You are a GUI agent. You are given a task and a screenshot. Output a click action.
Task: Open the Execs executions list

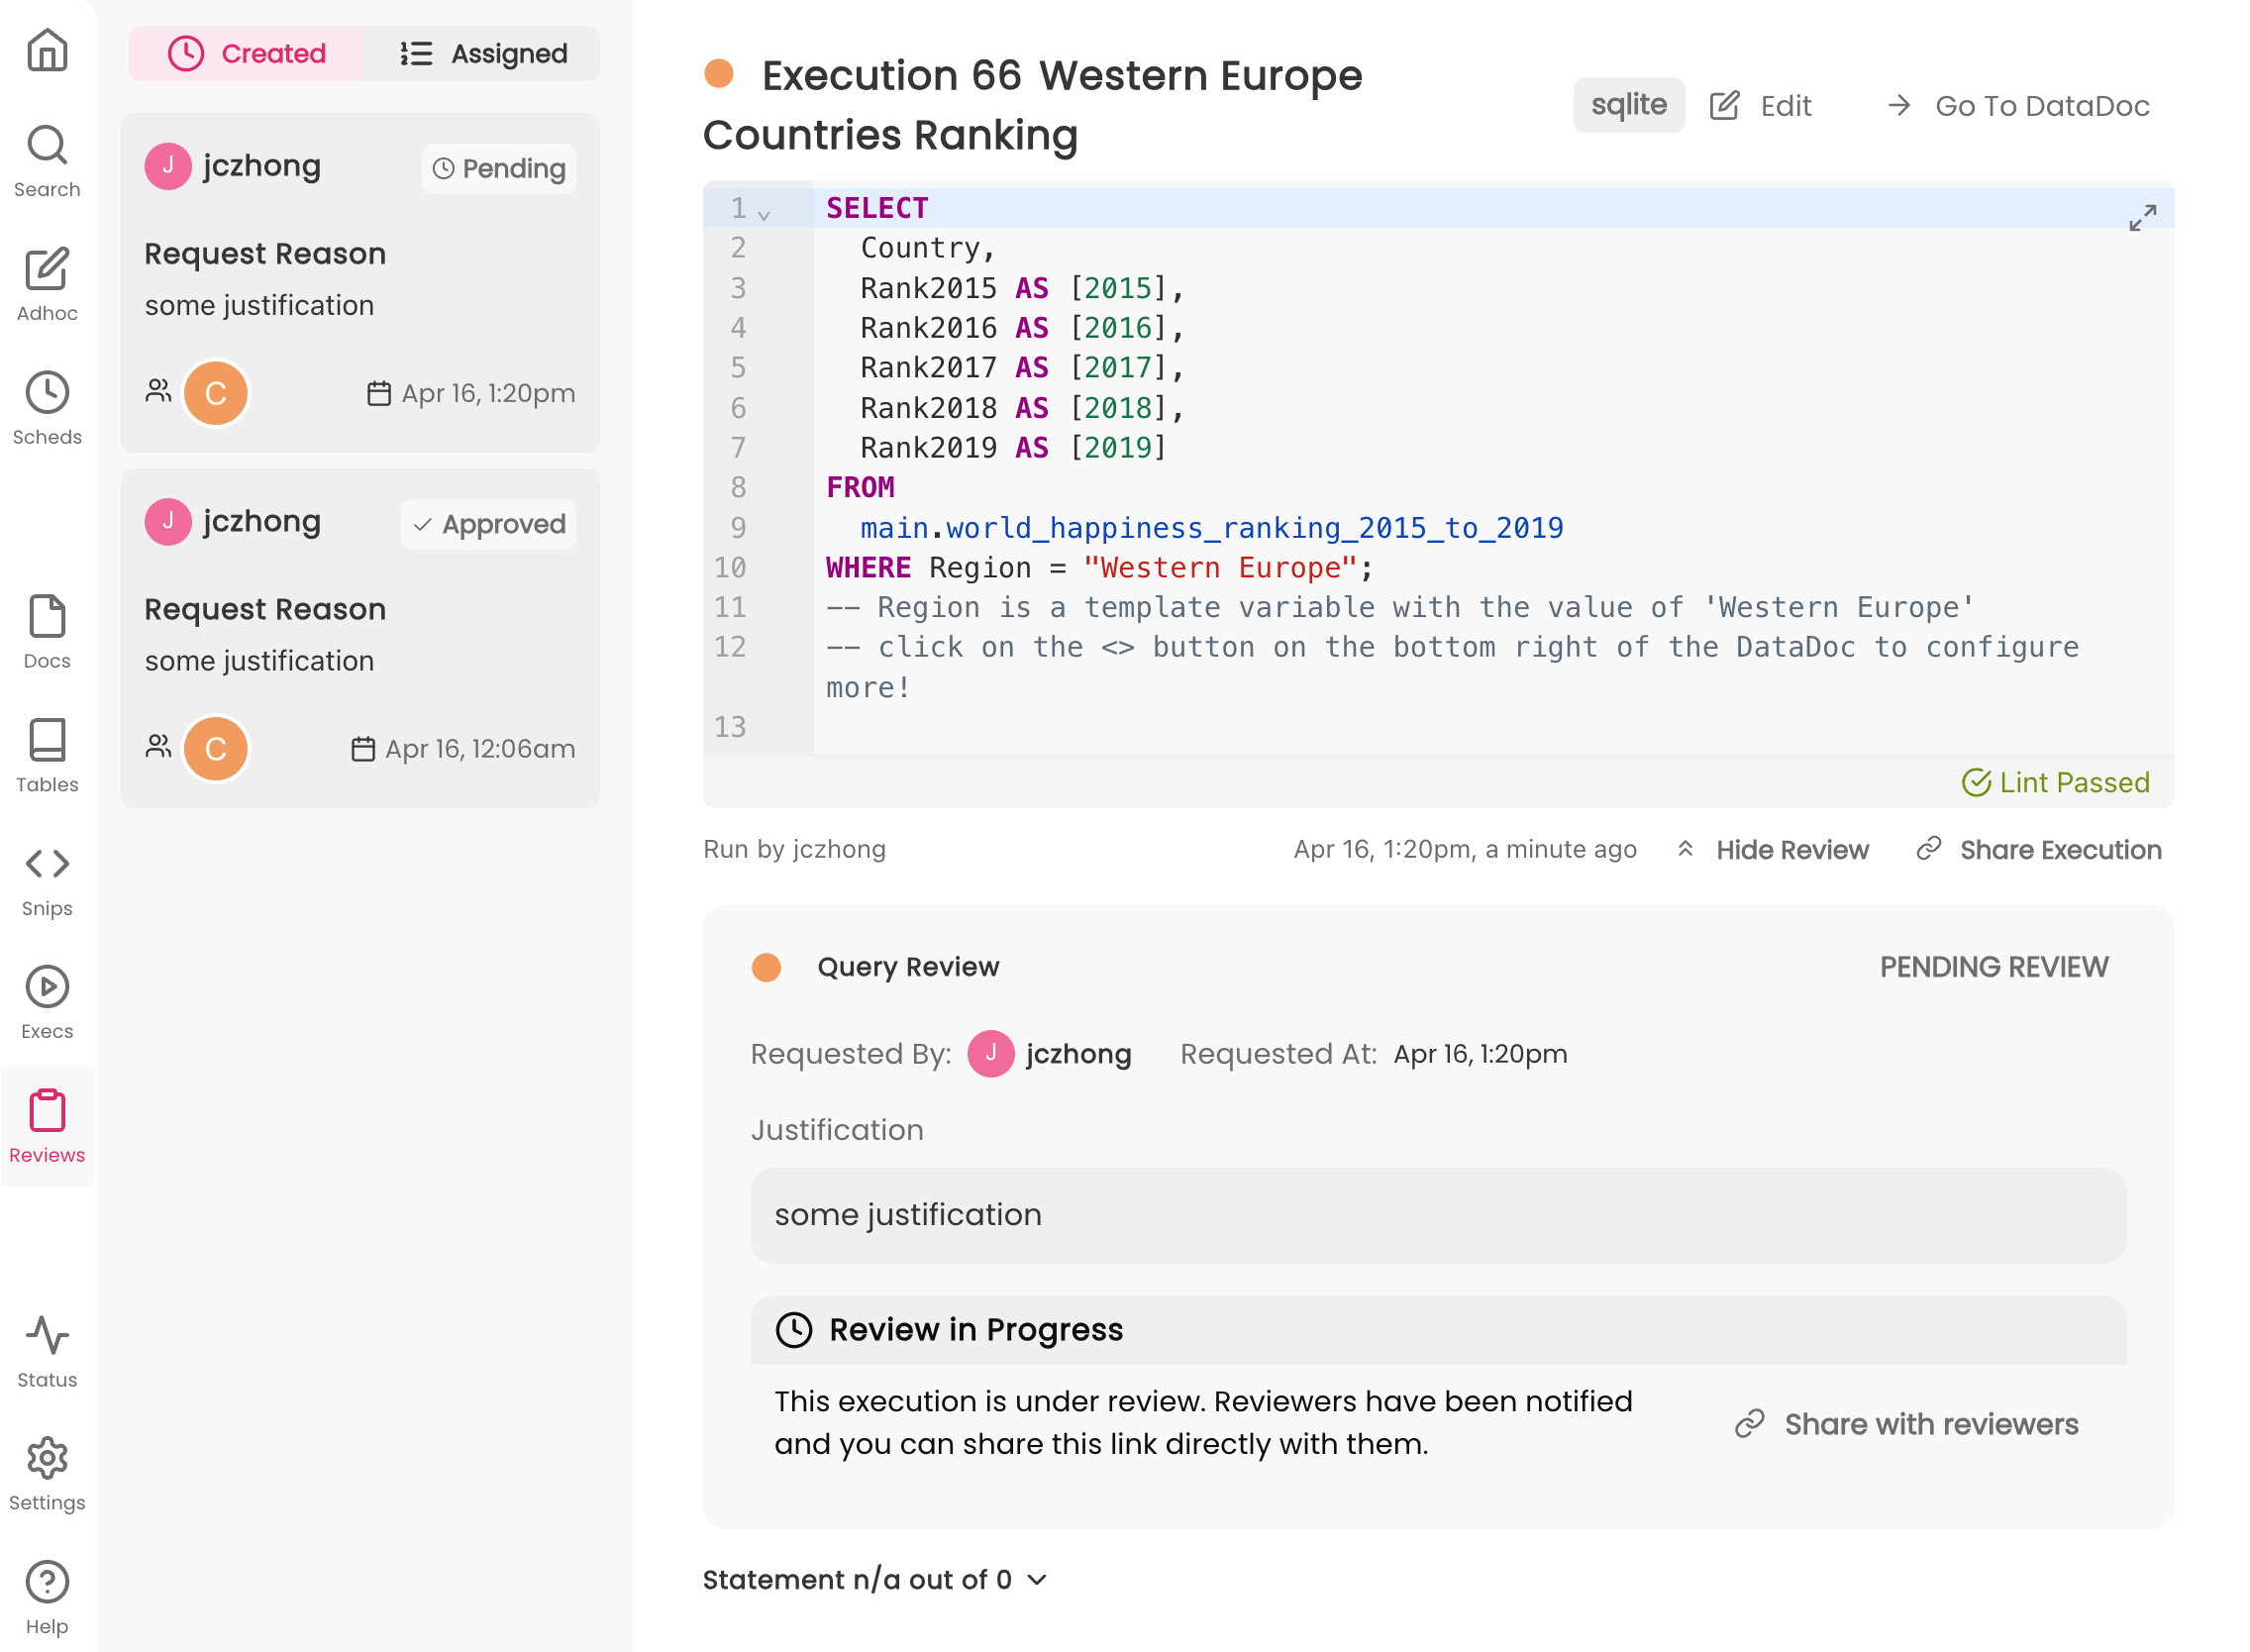tap(47, 1003)
